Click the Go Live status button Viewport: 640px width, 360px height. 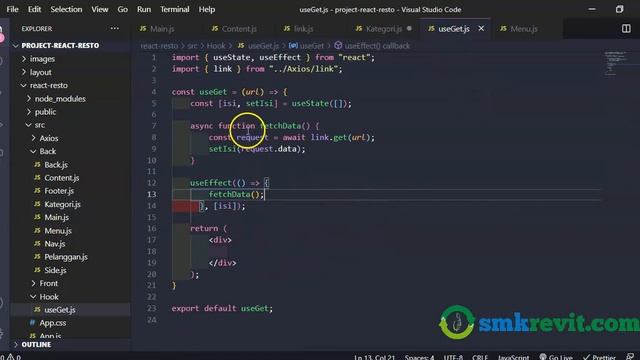click(x=556, y=357)
